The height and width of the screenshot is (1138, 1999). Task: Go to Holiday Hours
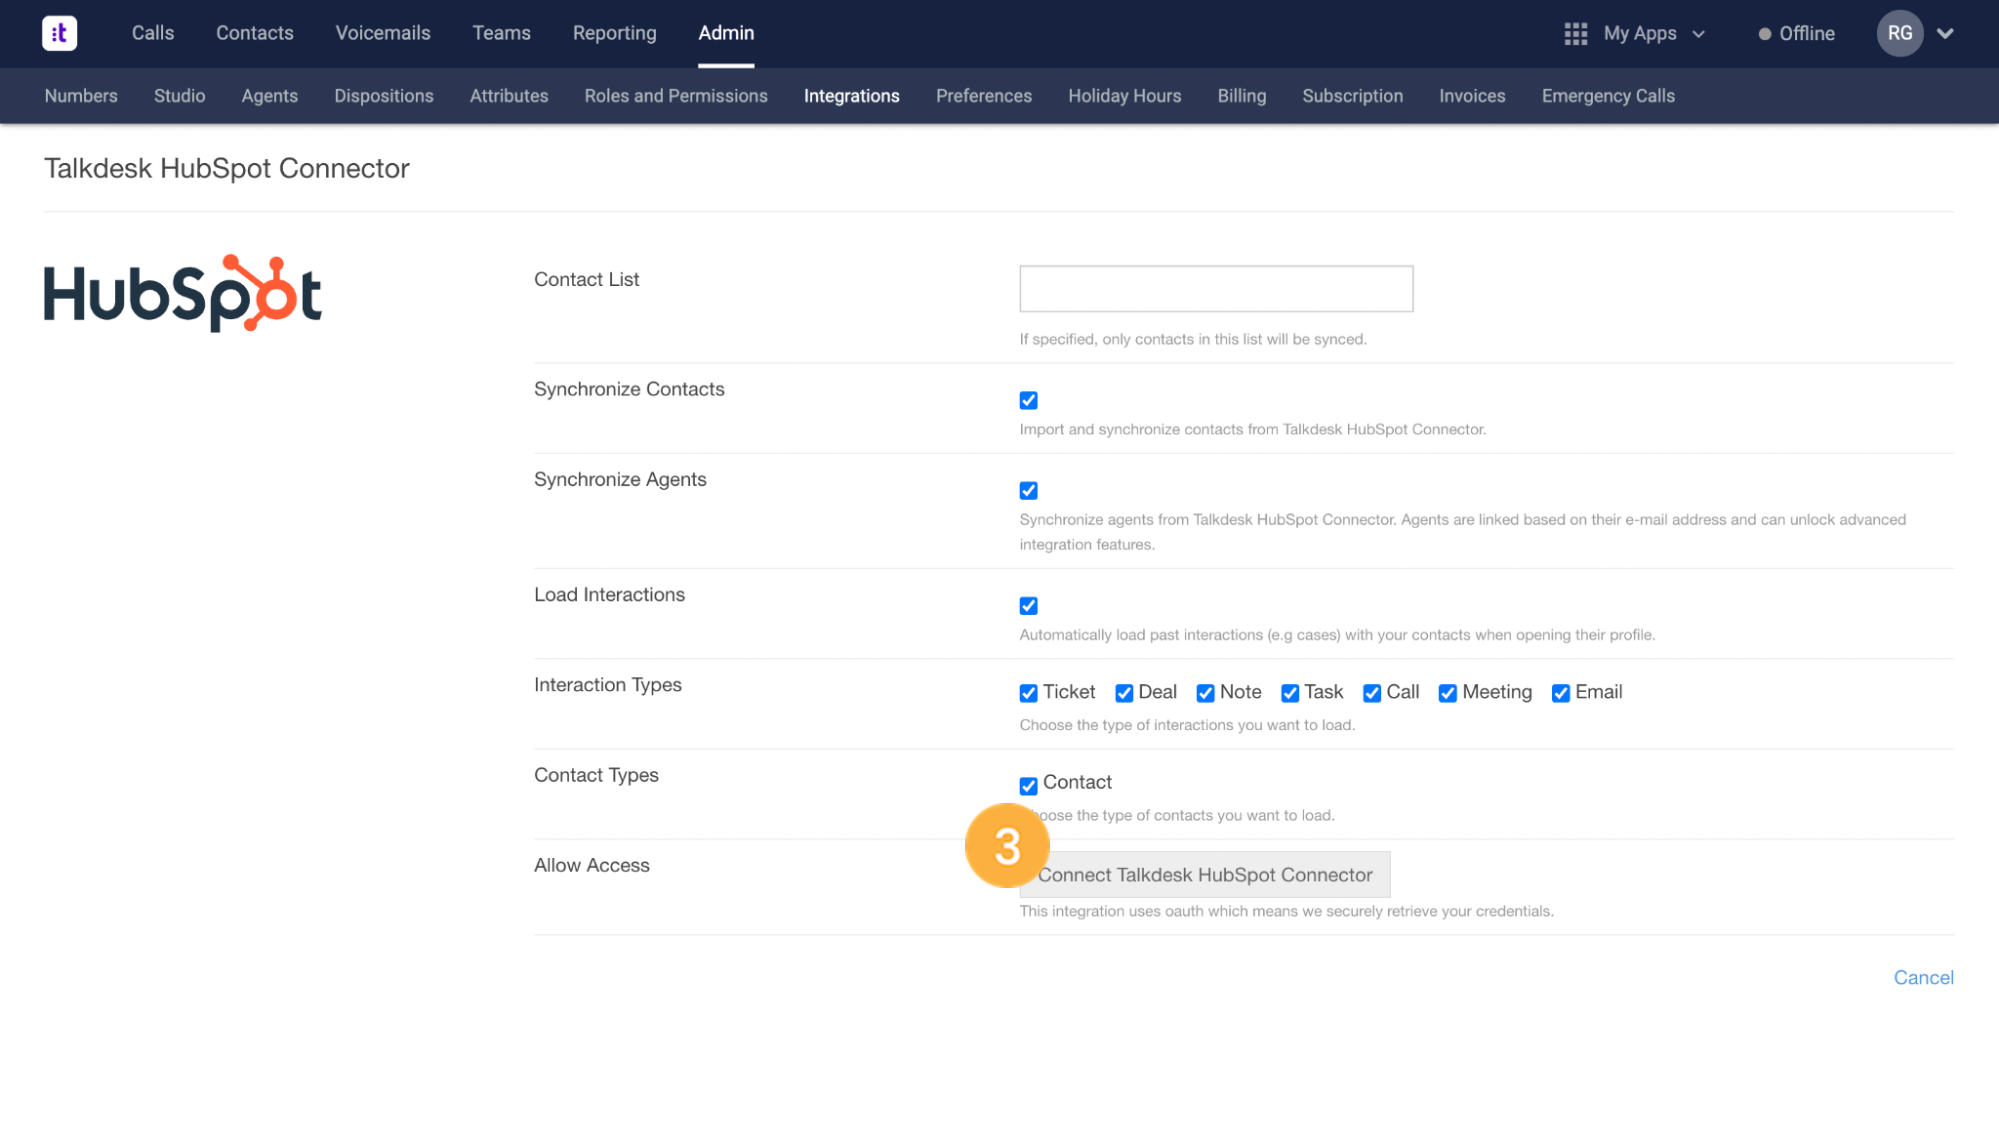pos(1125,96)
